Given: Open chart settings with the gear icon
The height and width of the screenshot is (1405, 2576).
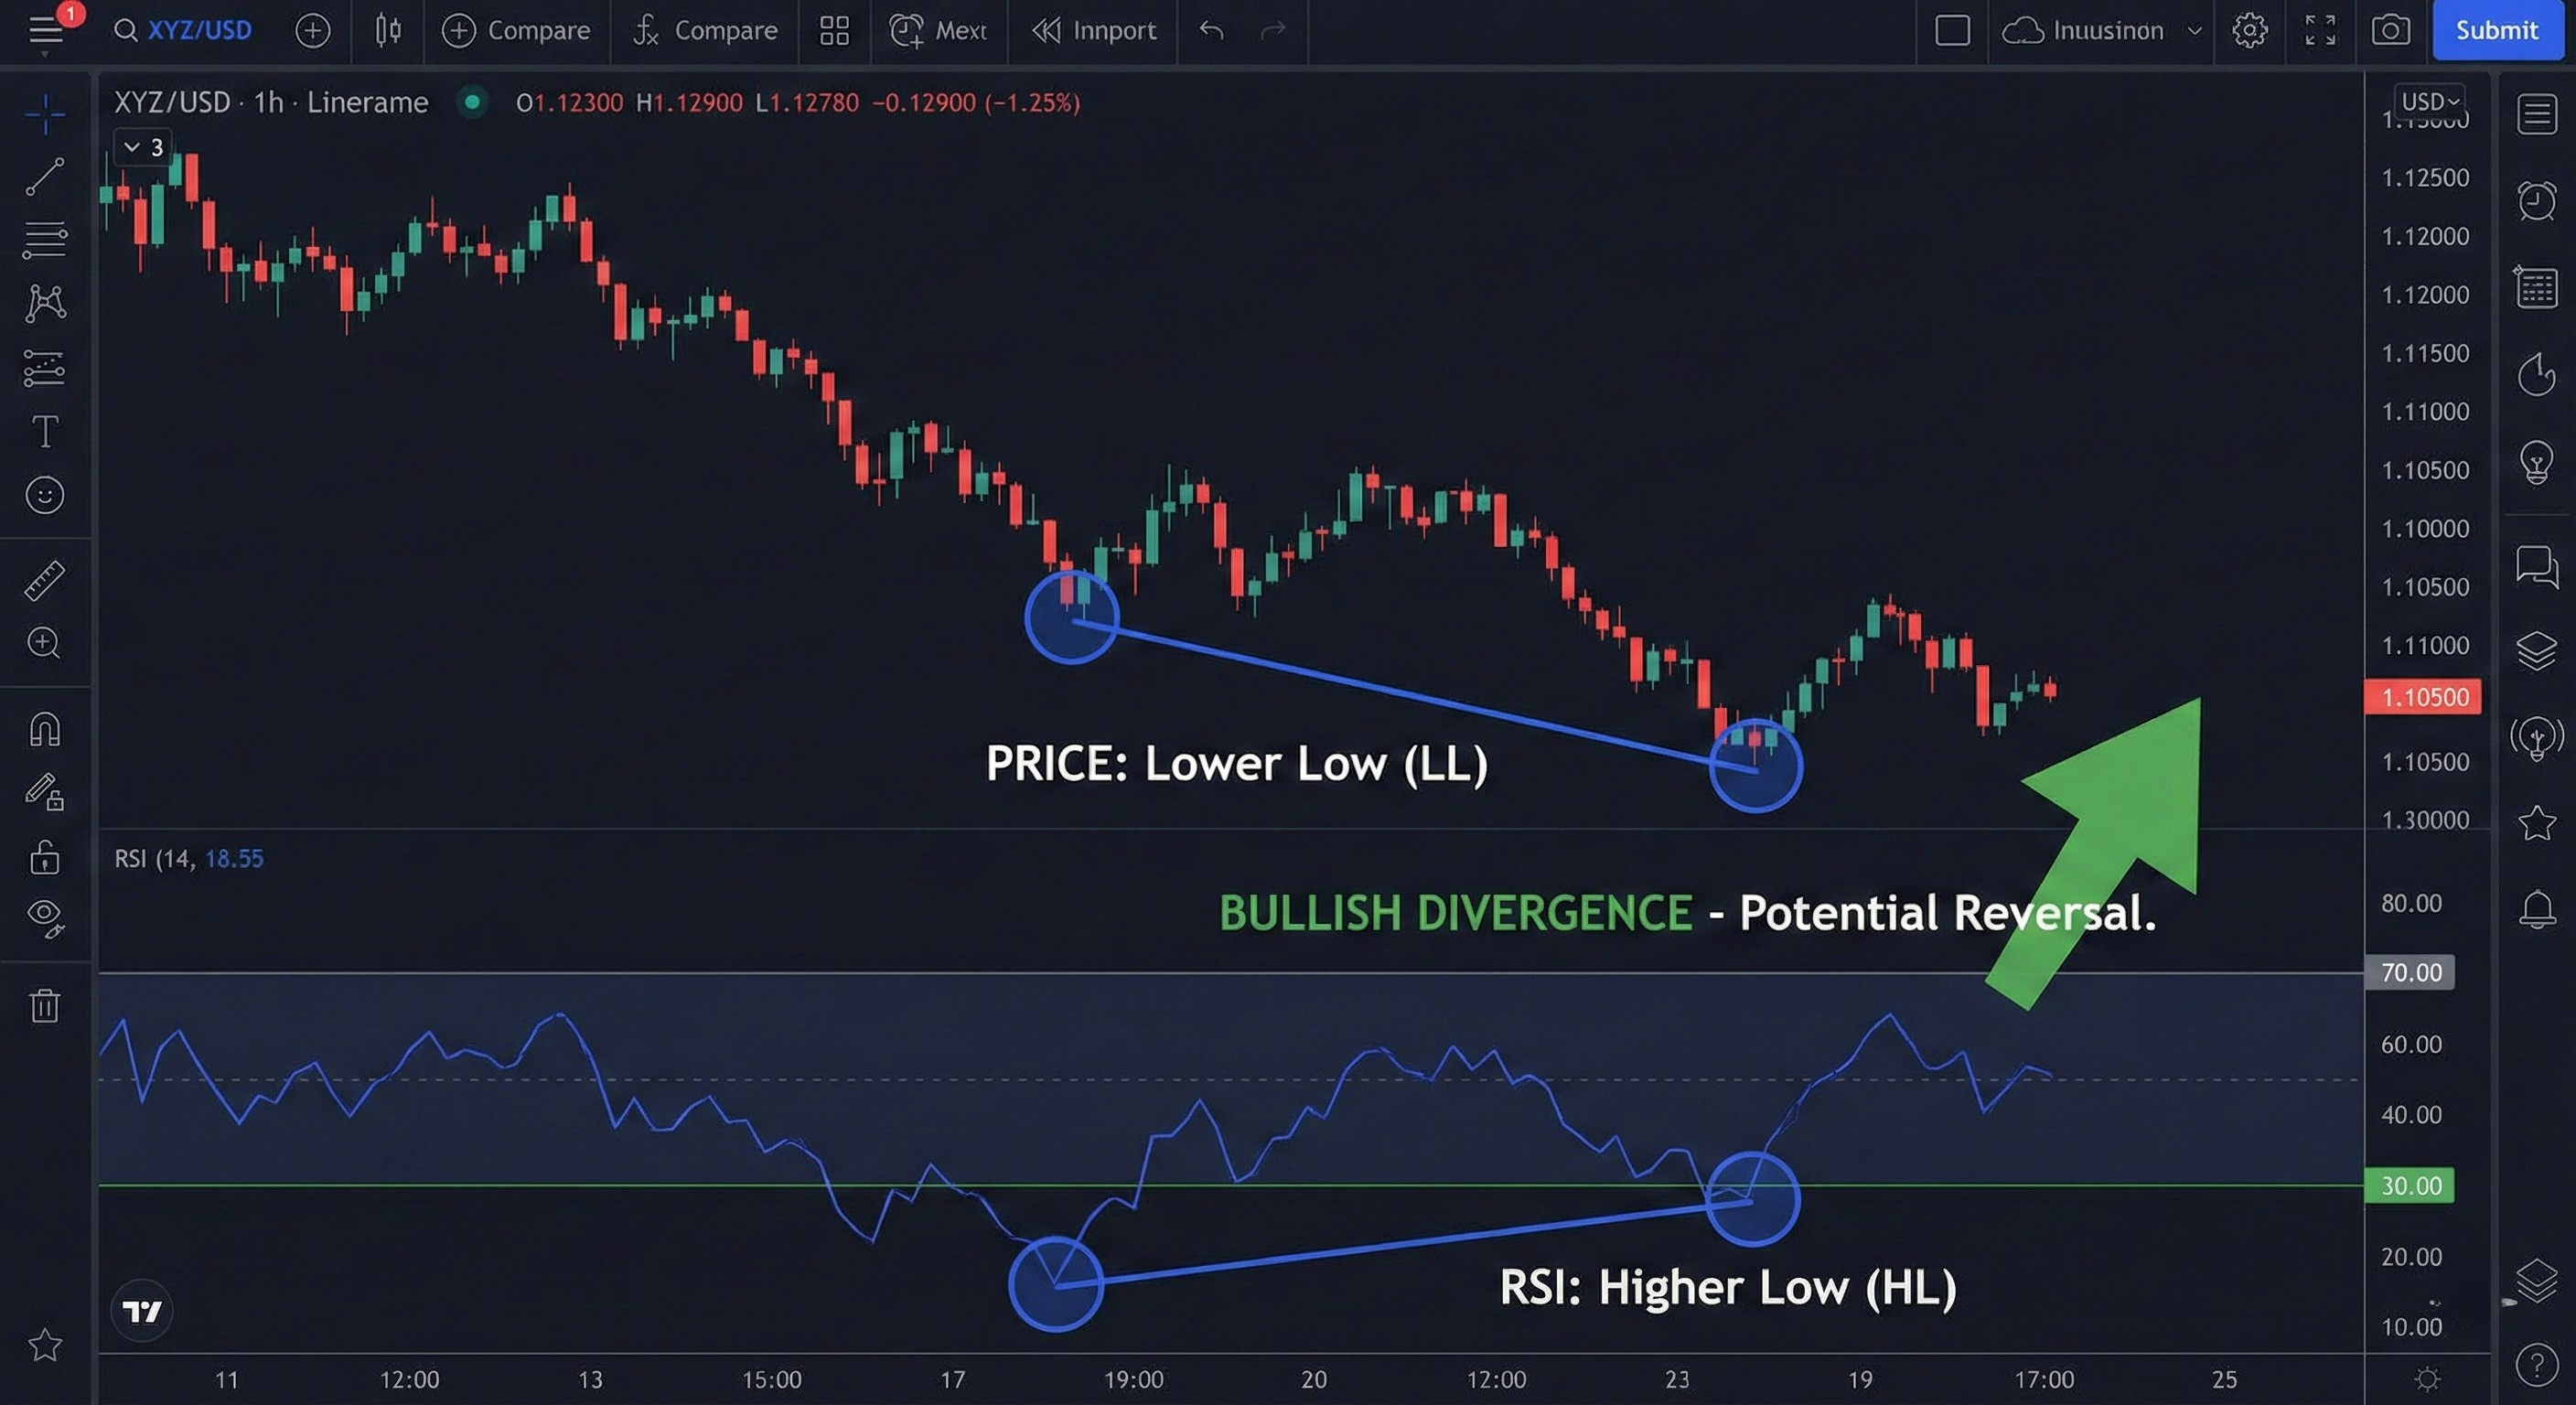Looking at the screenshot, I should click(x=2249, y=31).
